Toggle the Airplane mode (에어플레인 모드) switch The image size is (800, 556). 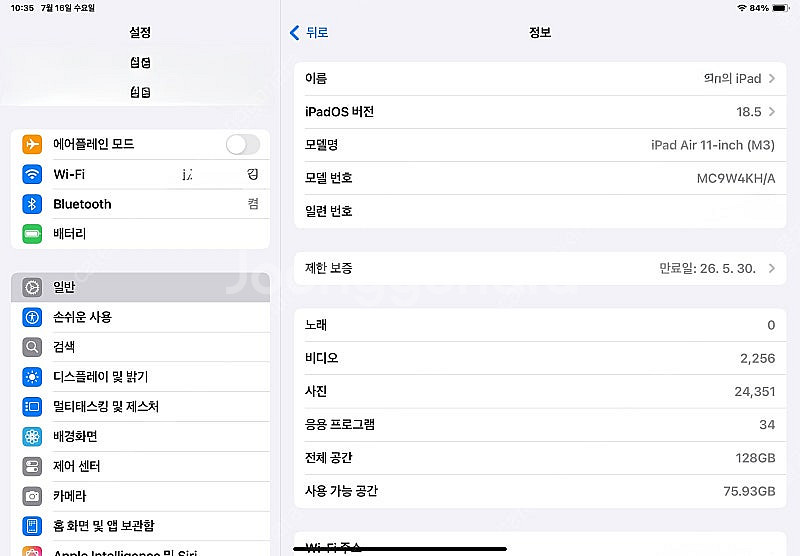[x=243, y=144]
